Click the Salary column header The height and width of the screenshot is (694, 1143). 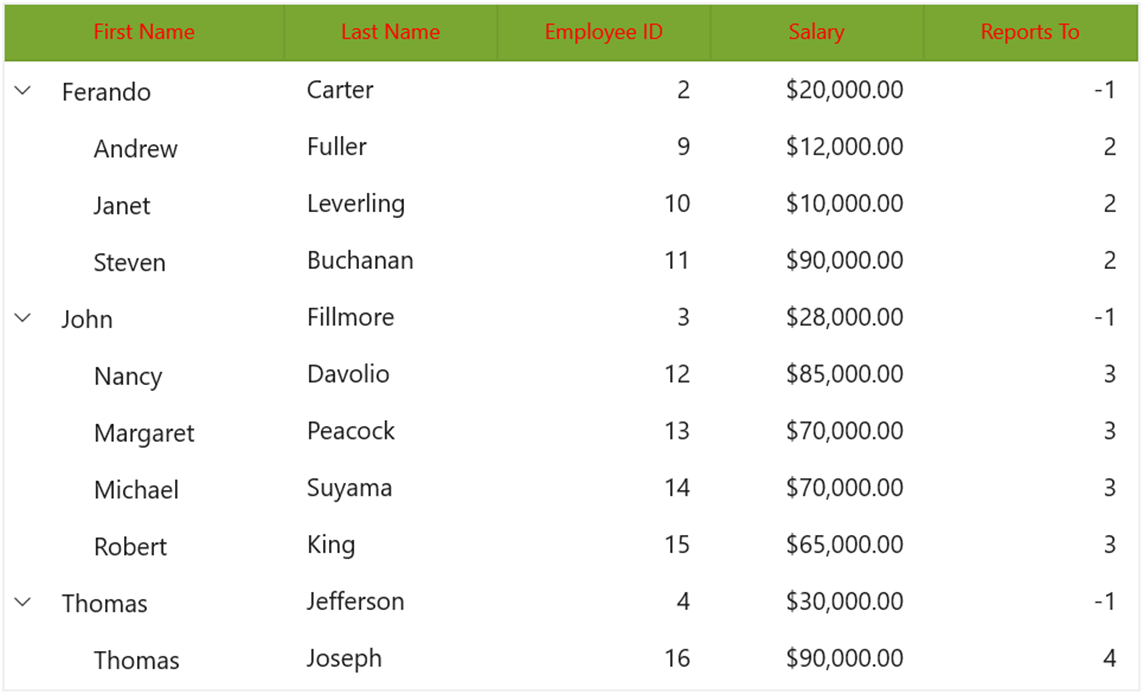tap(816, 32)
